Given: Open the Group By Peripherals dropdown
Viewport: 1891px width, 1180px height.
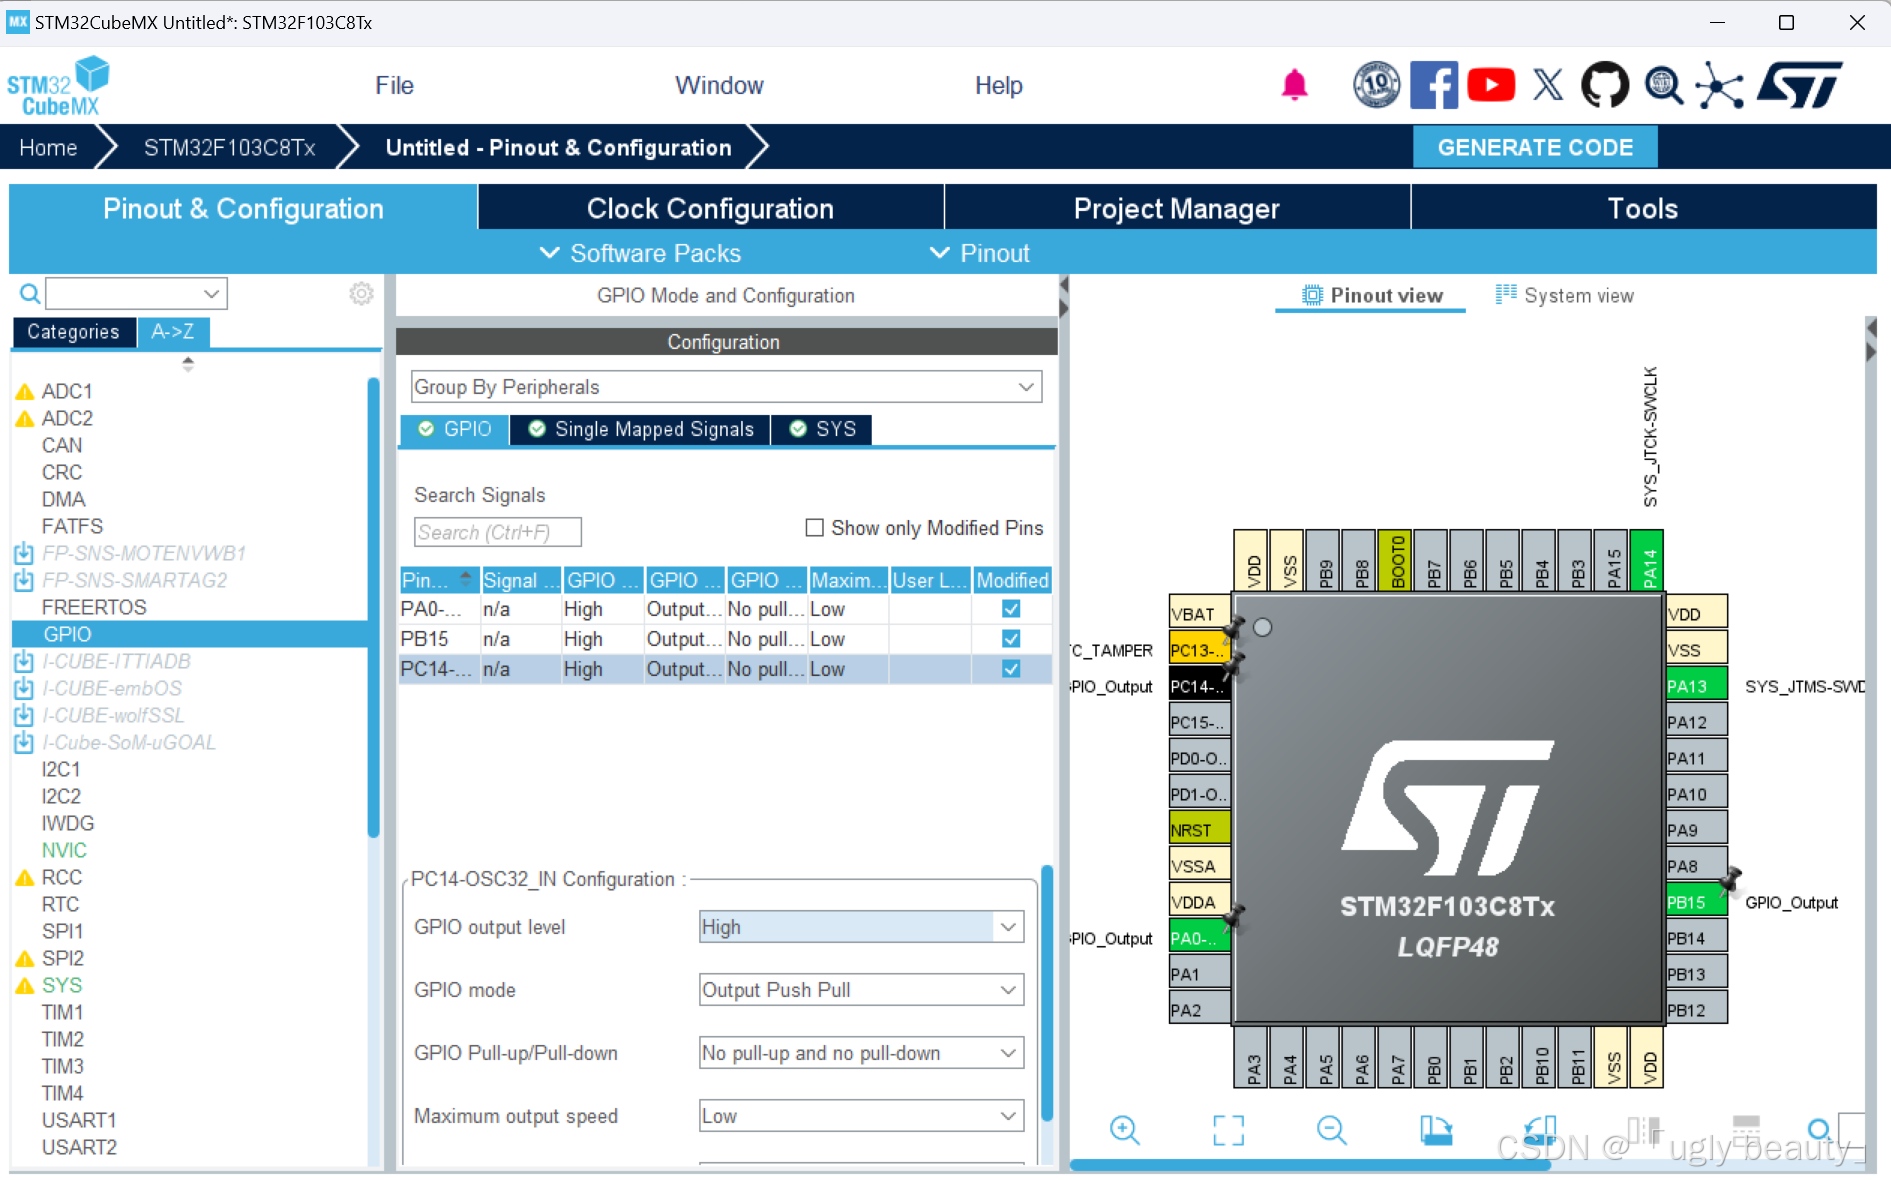Looking at the screenshot, I should point(726,387).
